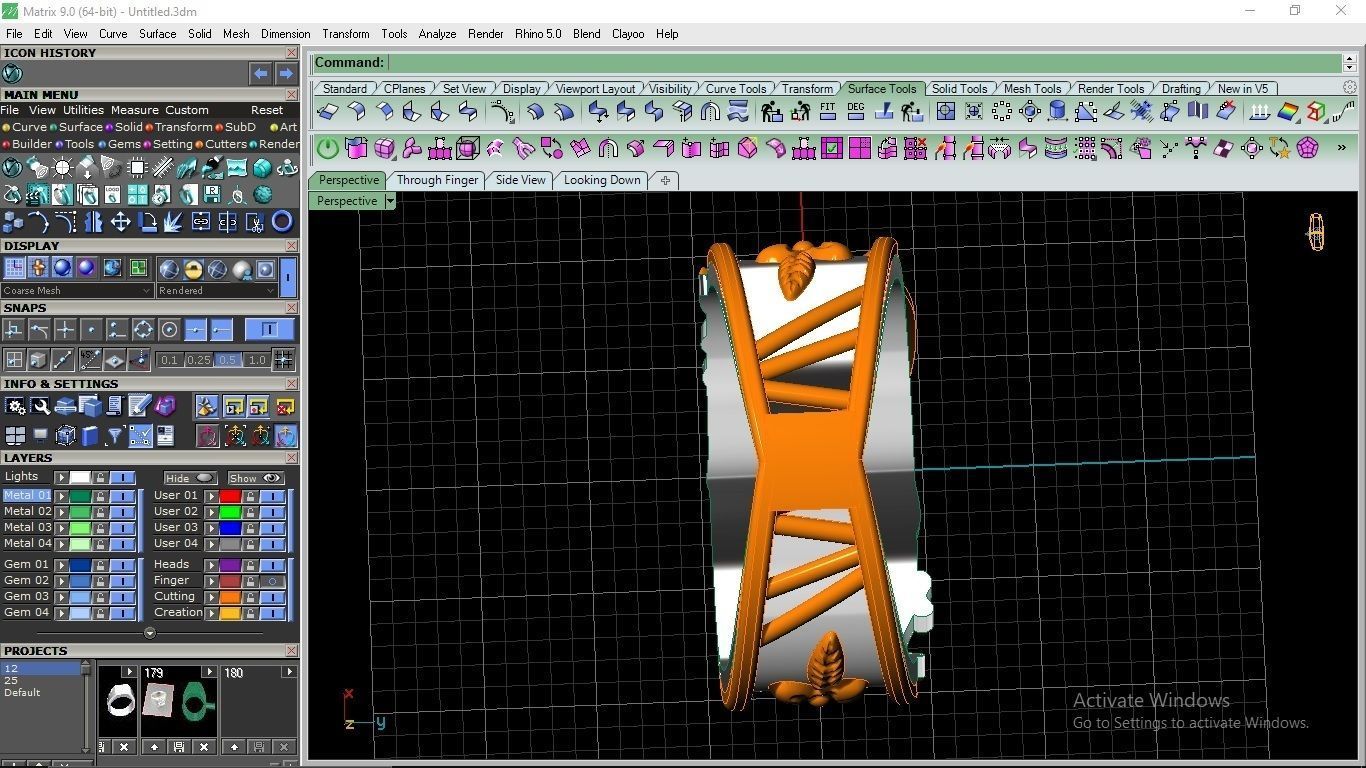The image size is (1366, 768).
Task: Click the floppy disk save icon in Main Menu
Action: [212, 194]
